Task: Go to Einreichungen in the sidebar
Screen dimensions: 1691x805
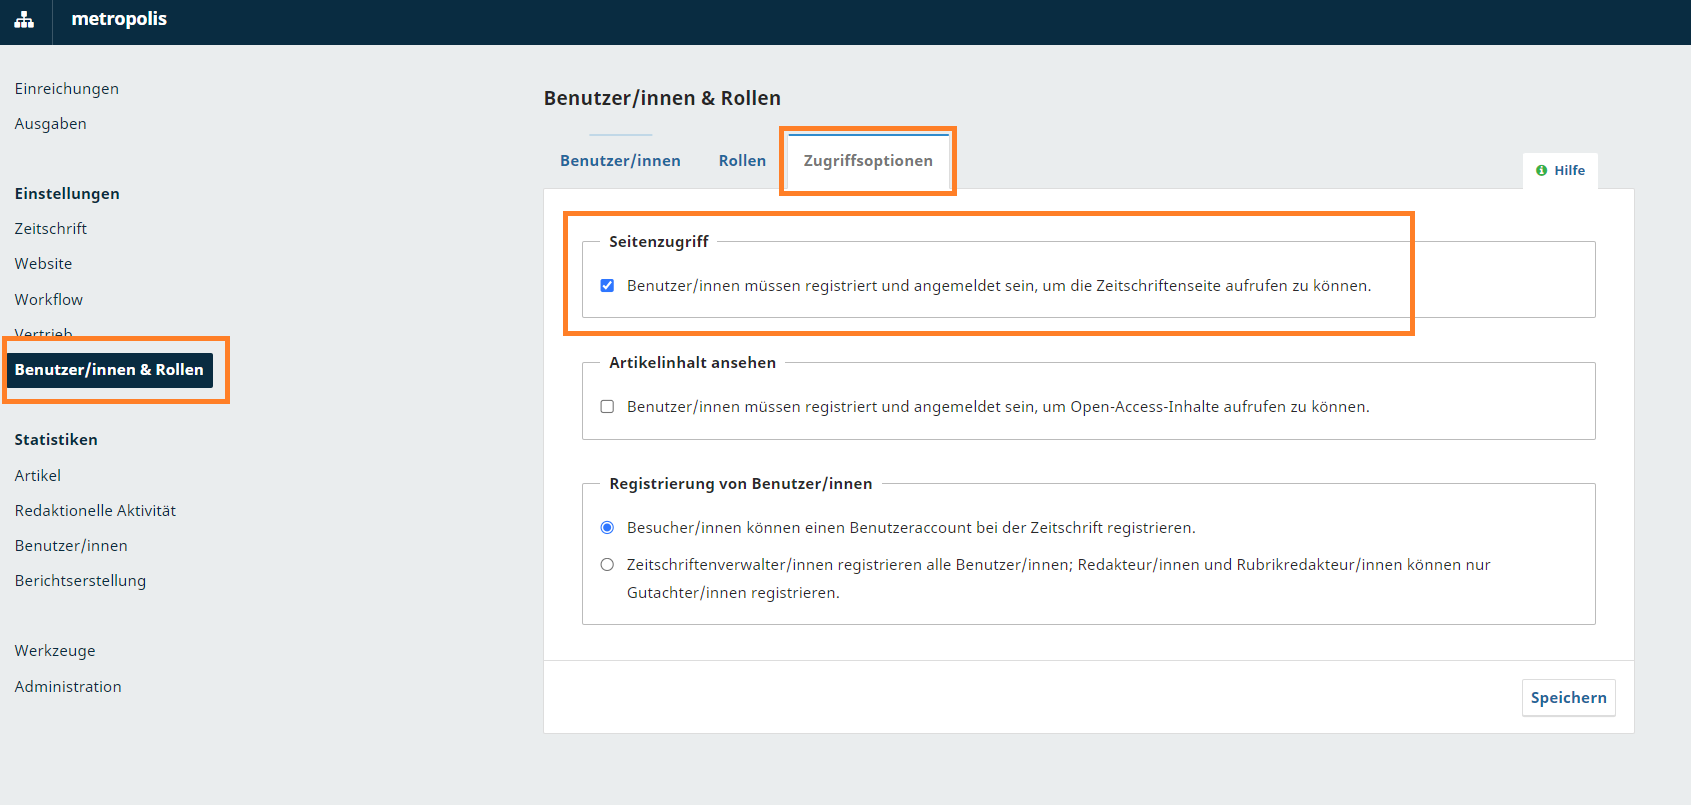Action: [67, 89]
